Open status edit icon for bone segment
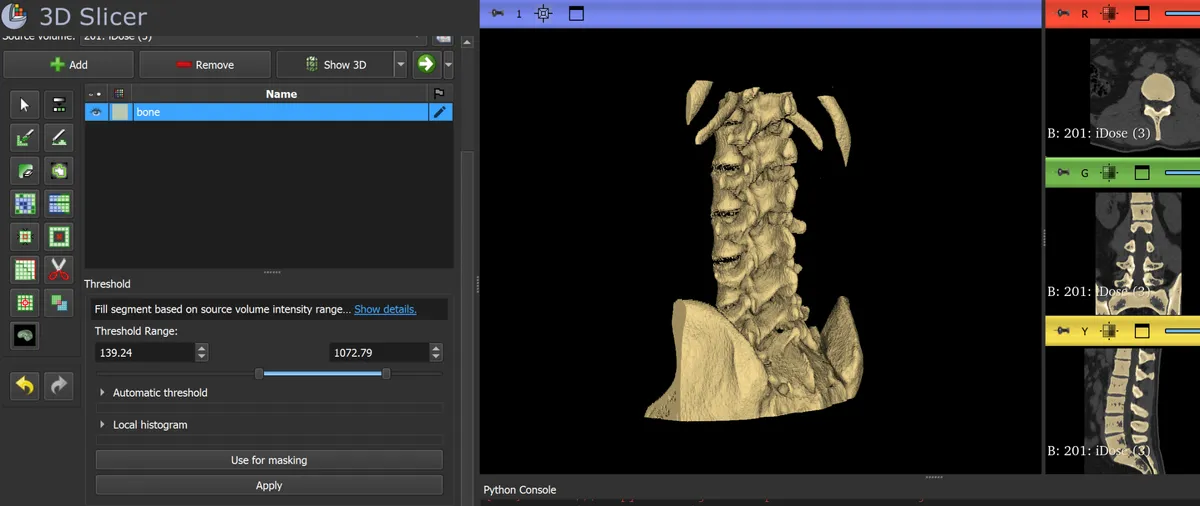Viewport: 1200px width, 506px height. (439, 113)
